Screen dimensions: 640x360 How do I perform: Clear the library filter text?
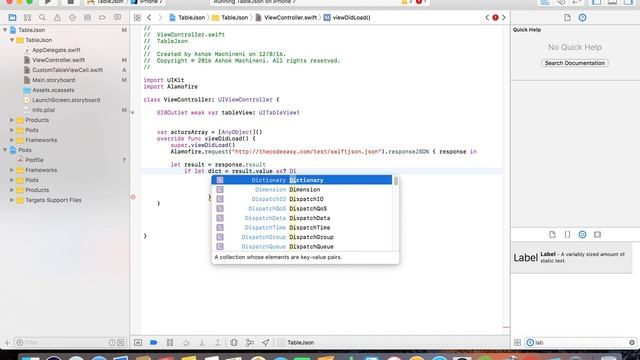tap(632, 342)
